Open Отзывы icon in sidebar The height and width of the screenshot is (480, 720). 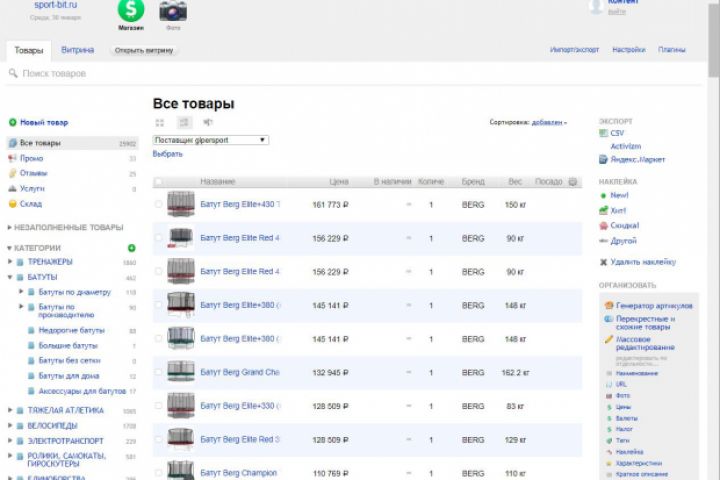[12, 173]
